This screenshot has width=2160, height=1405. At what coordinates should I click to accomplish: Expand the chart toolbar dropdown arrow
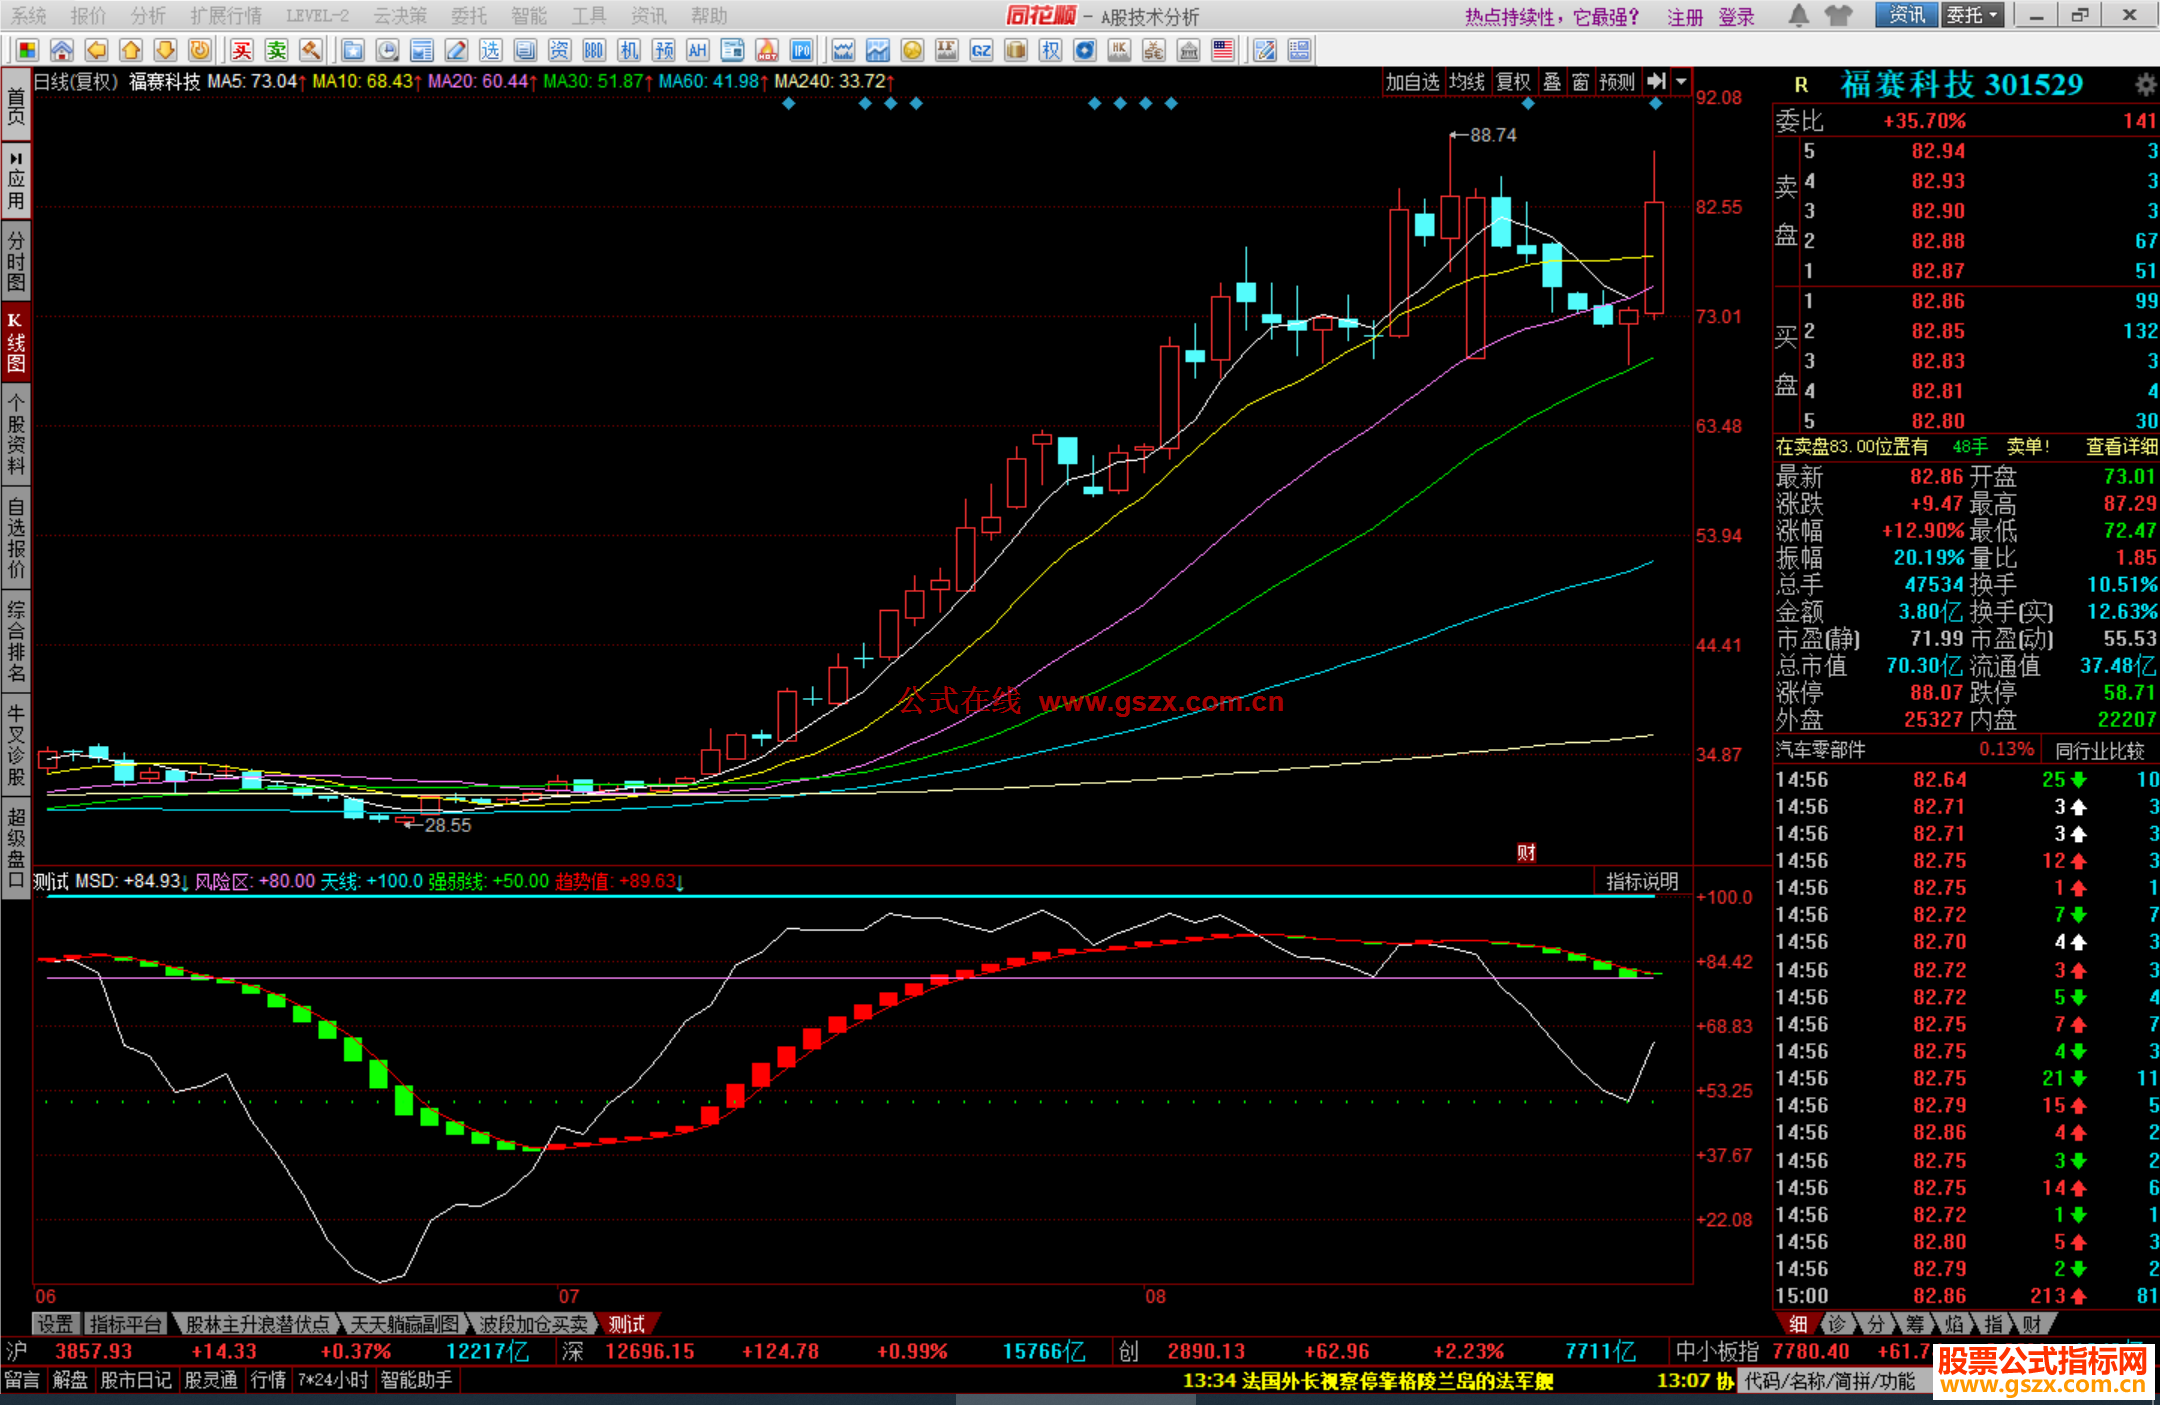(1681, 82)
